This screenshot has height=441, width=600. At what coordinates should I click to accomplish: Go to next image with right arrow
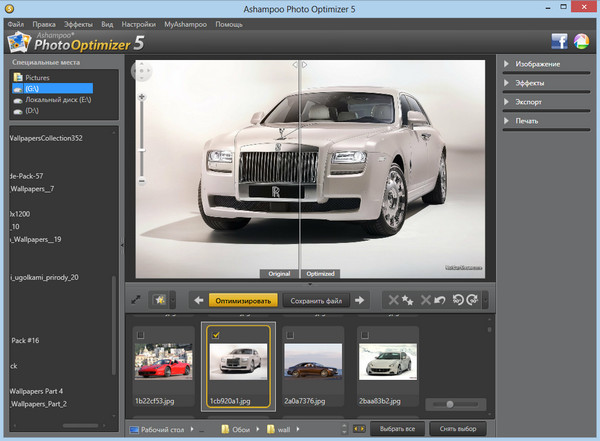(359, 301)
